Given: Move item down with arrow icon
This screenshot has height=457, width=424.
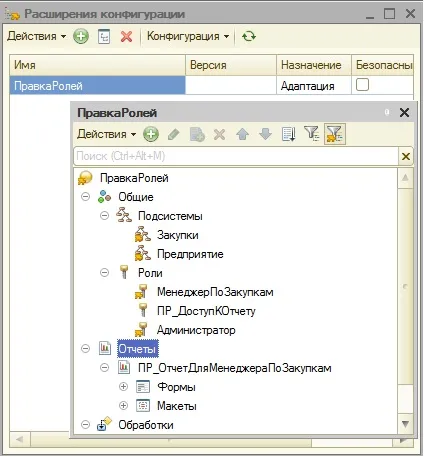Looking at the screenshot, I should [x=265, y=134].
